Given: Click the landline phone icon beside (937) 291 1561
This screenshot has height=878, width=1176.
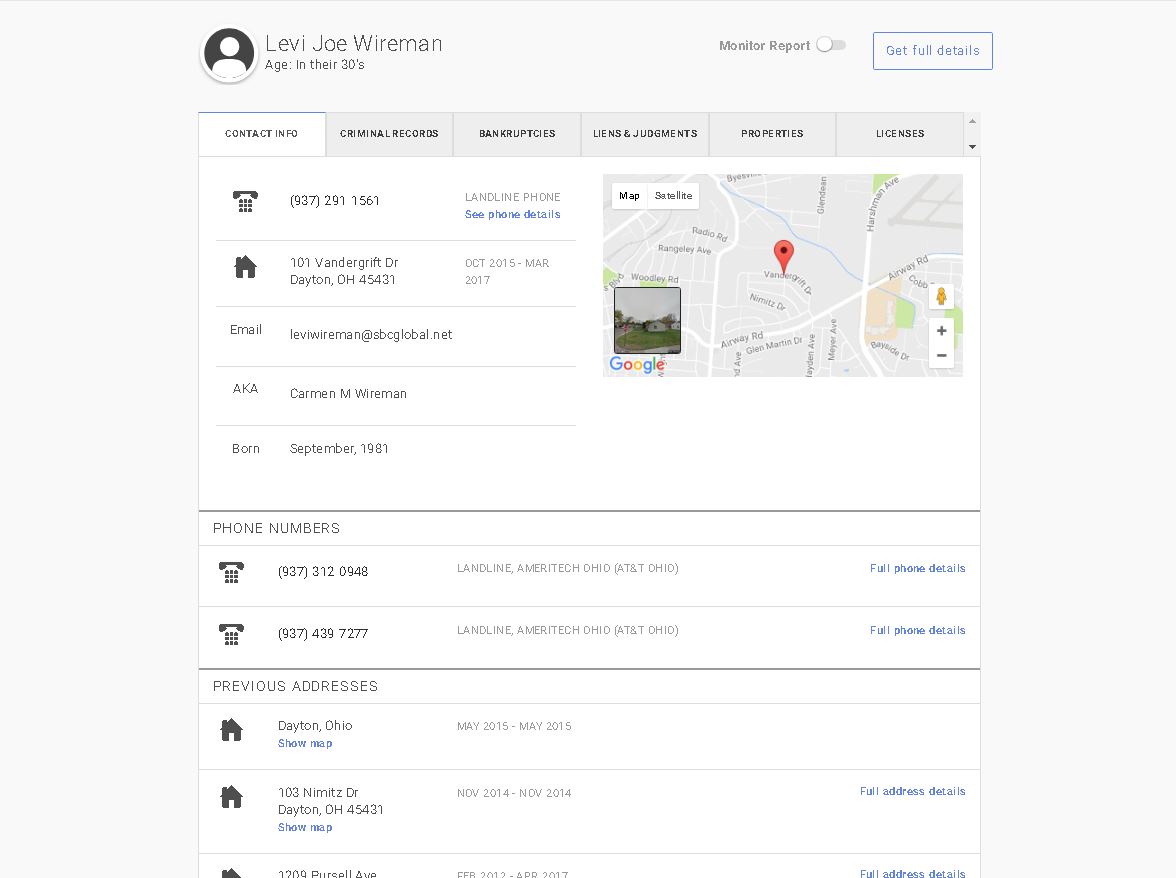Looking at the screenshot, I should coord(245,201).
